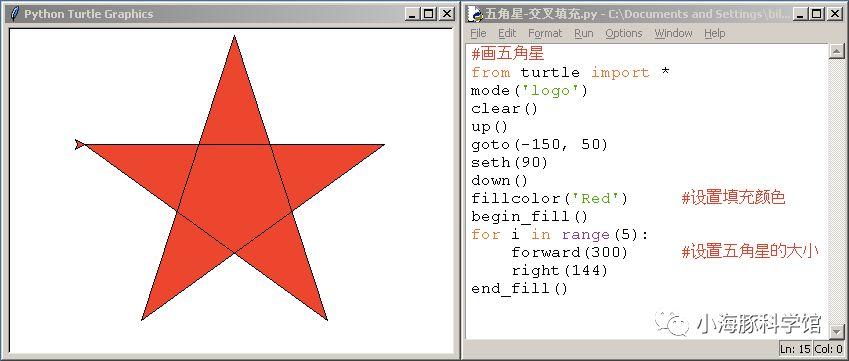Maximize the IDLE editor window

817,14
